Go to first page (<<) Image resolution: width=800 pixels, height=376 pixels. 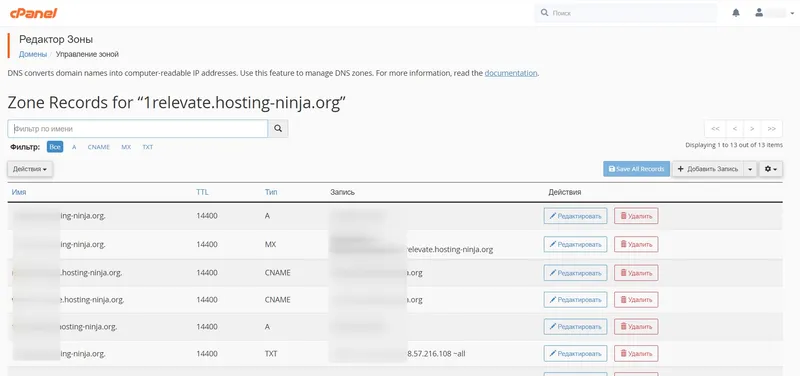pyautogui.click(x=715, y=129)
